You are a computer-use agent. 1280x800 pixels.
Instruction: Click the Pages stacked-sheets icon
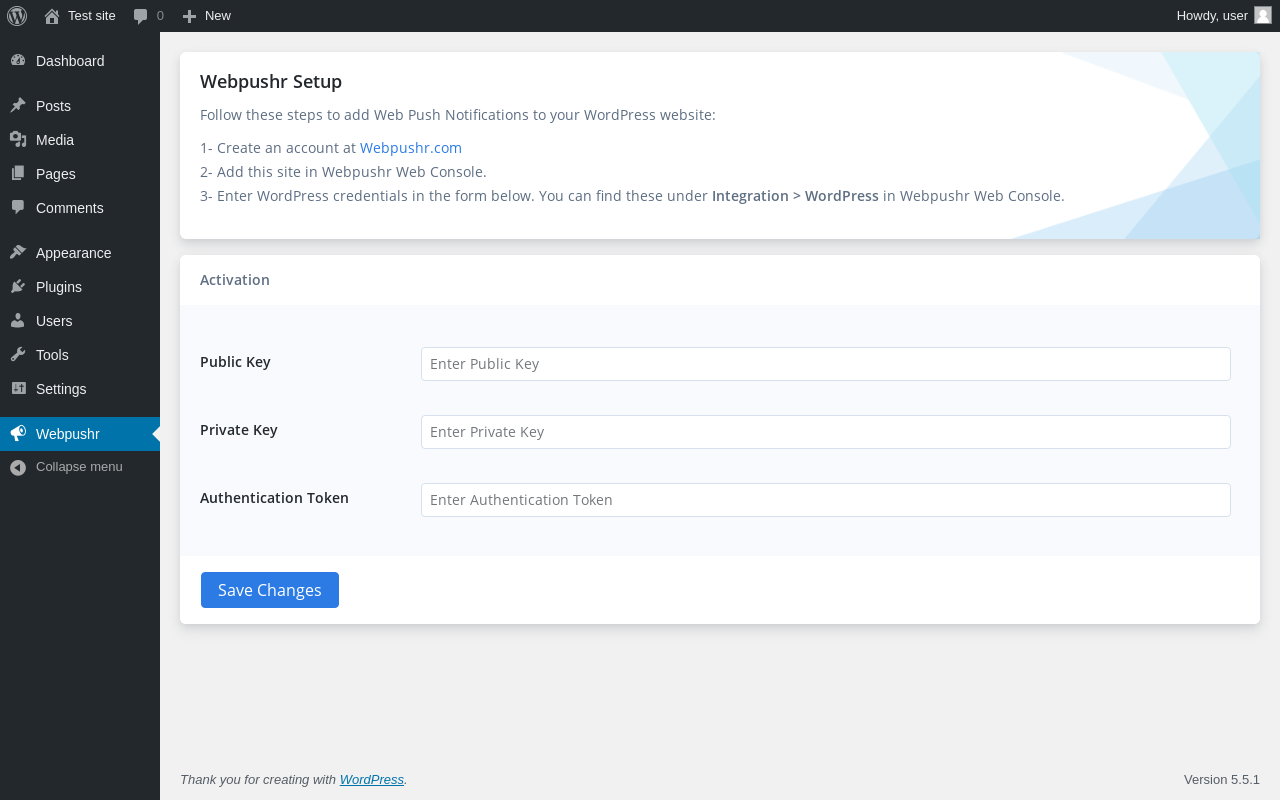(18, 173)
